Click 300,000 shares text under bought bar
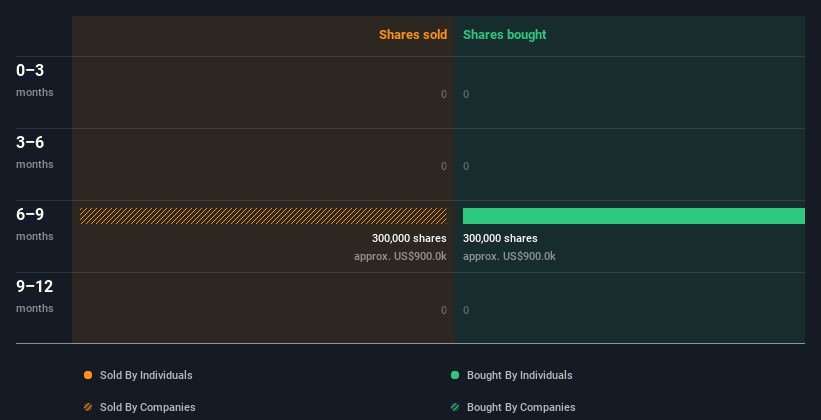821x420 pixels. tap(500, 238)
